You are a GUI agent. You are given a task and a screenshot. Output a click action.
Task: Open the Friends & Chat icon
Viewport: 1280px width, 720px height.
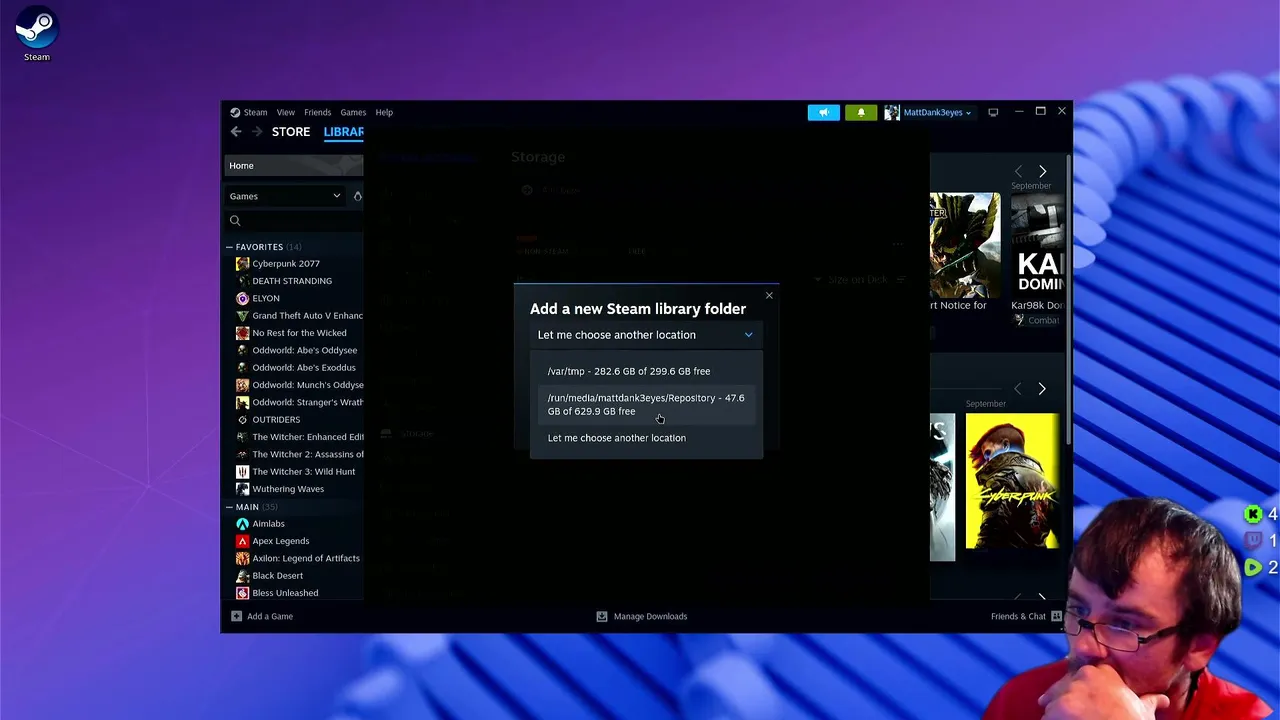point(1056,616)
